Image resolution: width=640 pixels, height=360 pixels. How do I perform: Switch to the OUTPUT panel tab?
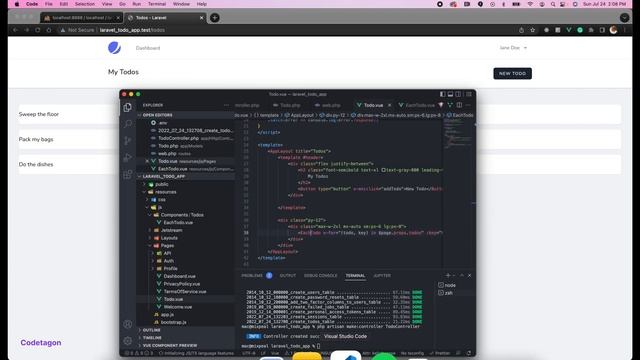288,276
